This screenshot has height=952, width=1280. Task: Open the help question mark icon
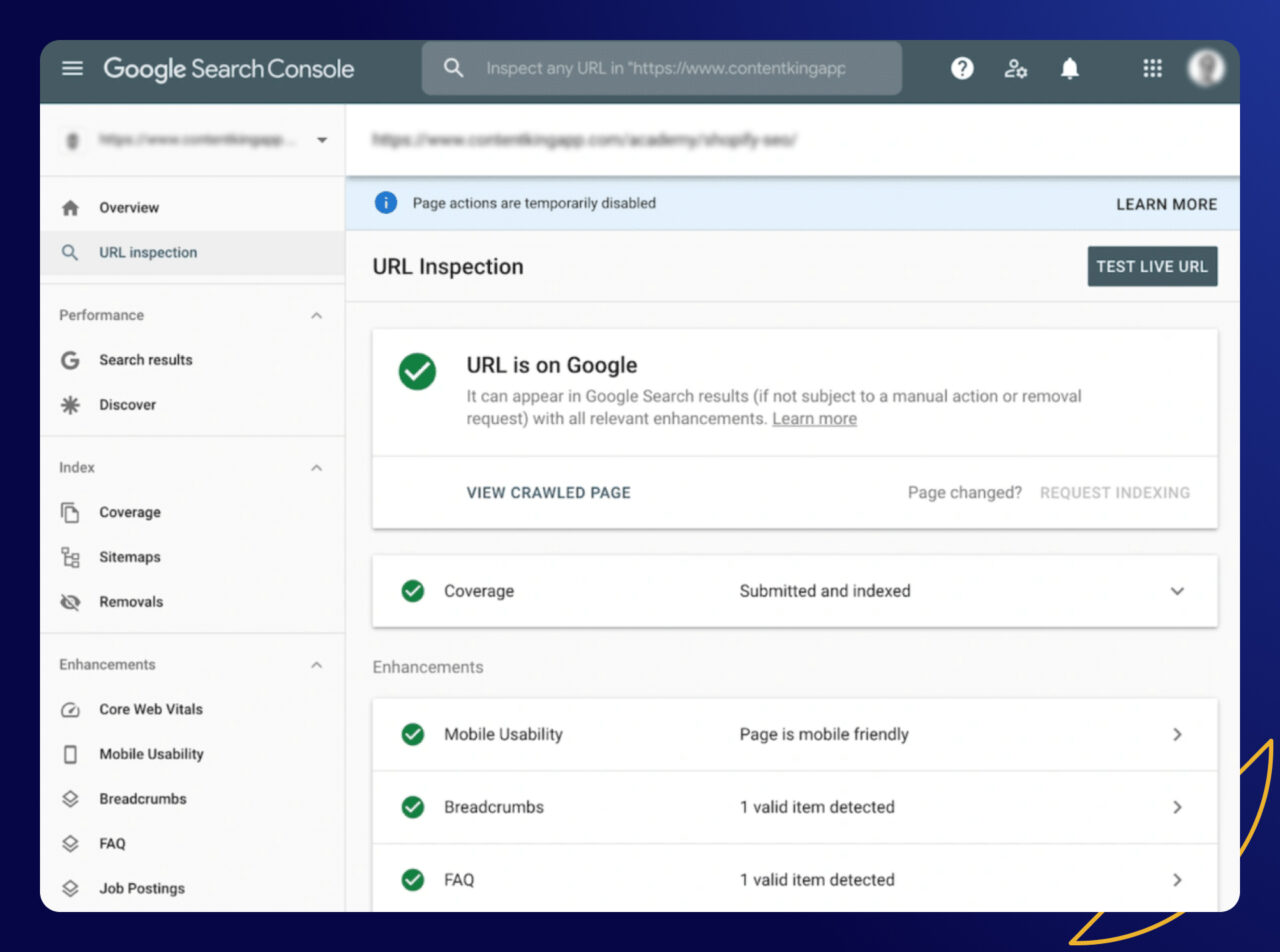pos(962,68)
